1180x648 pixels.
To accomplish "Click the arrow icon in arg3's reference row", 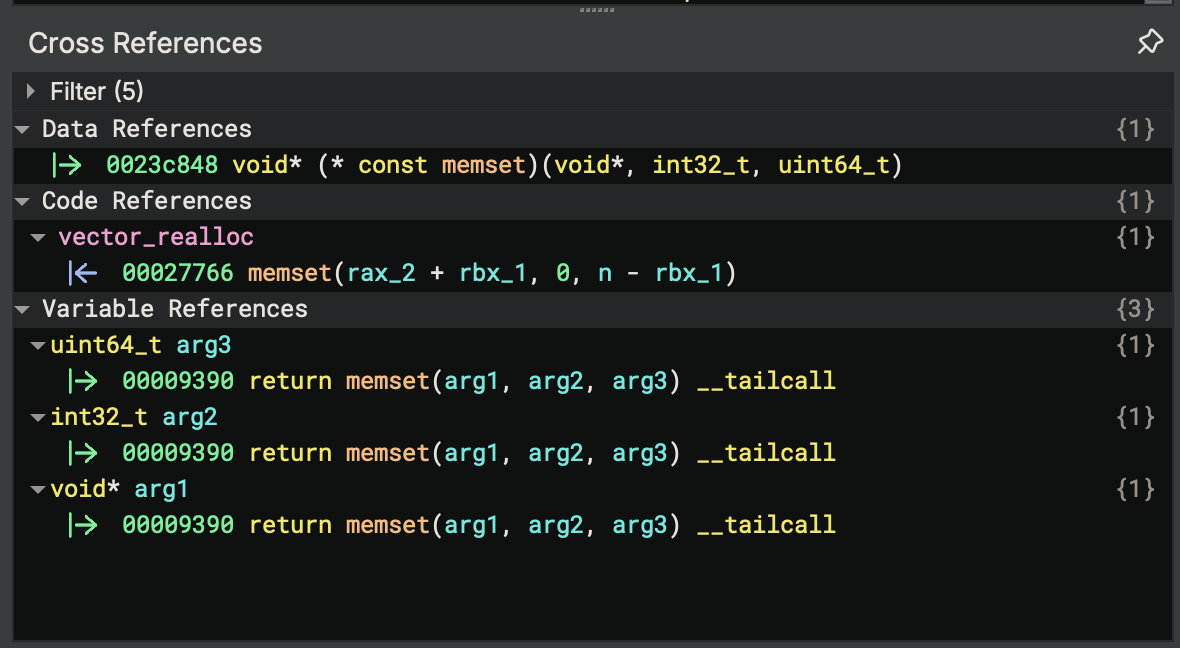I will (x=83, y=381).
